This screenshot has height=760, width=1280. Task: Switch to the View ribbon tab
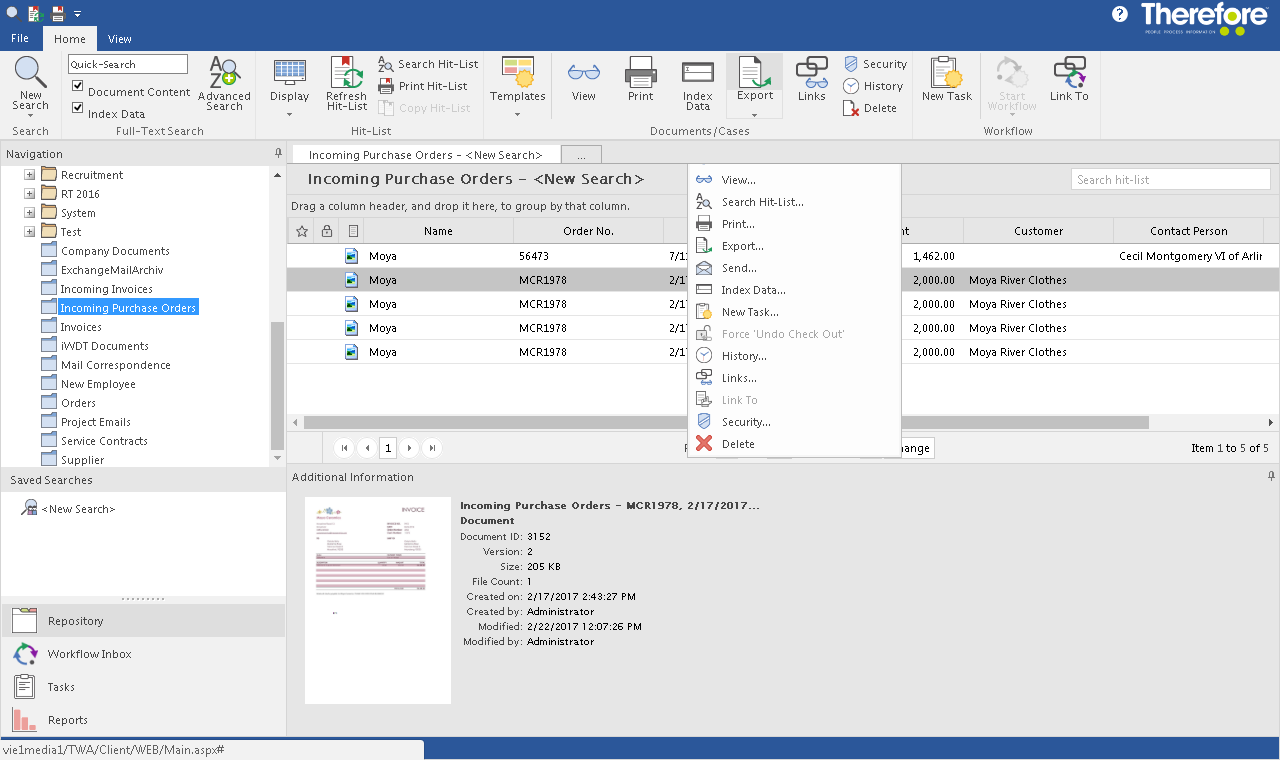coord(120,39)
